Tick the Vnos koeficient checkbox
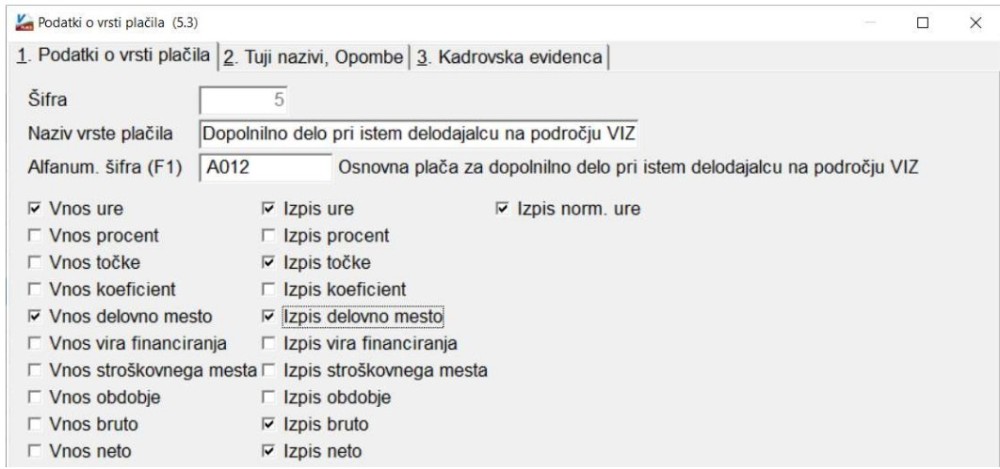The image size is (1000, 469). [x=35, y=290]
